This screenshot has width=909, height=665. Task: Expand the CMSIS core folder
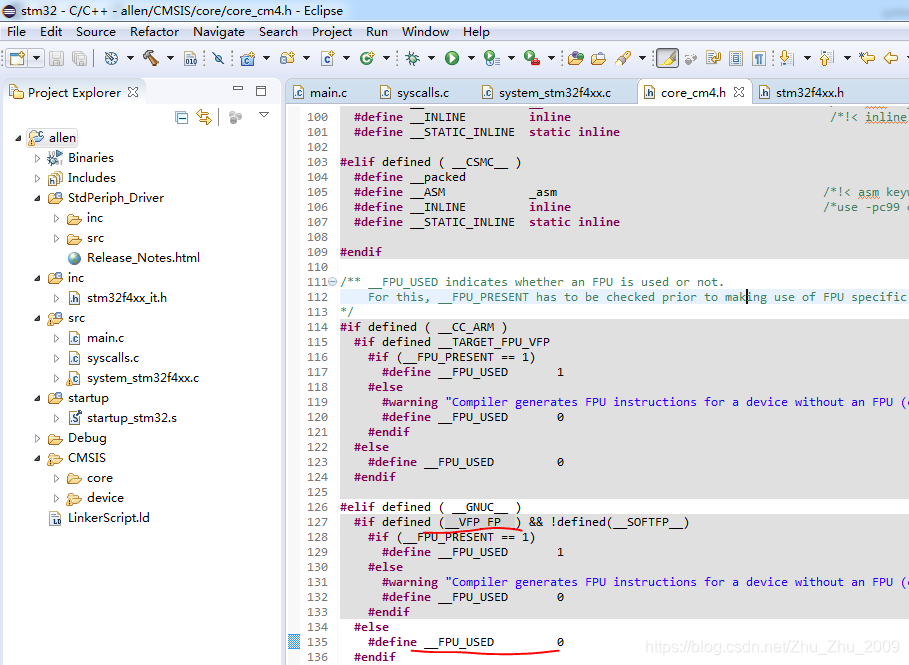coord(56,478)
